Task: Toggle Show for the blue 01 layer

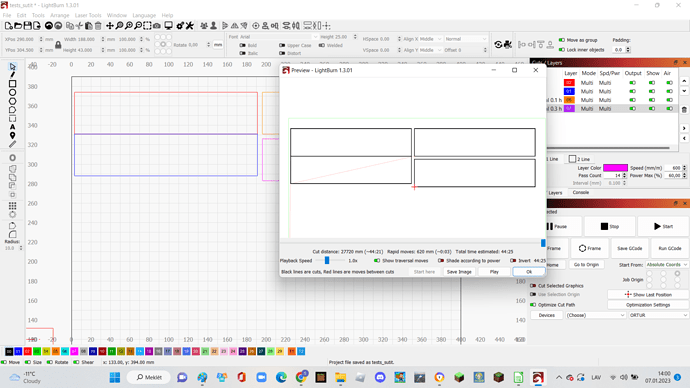Action: [652, 91]
